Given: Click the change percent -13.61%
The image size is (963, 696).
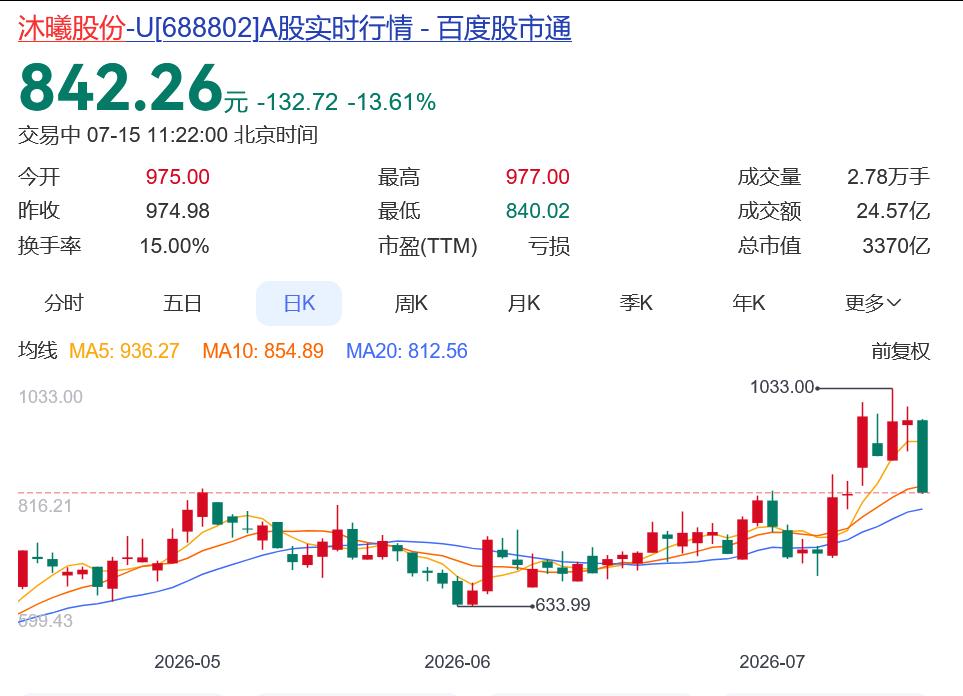Looking at the screenshot, I should 392,102.
